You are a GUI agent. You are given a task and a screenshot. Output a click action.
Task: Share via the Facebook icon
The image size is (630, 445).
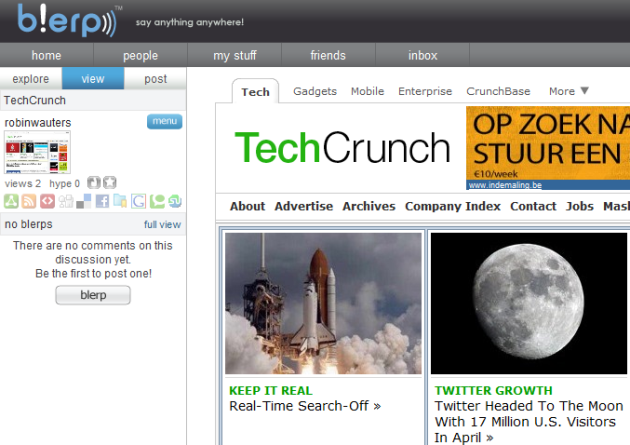point(102,201)
